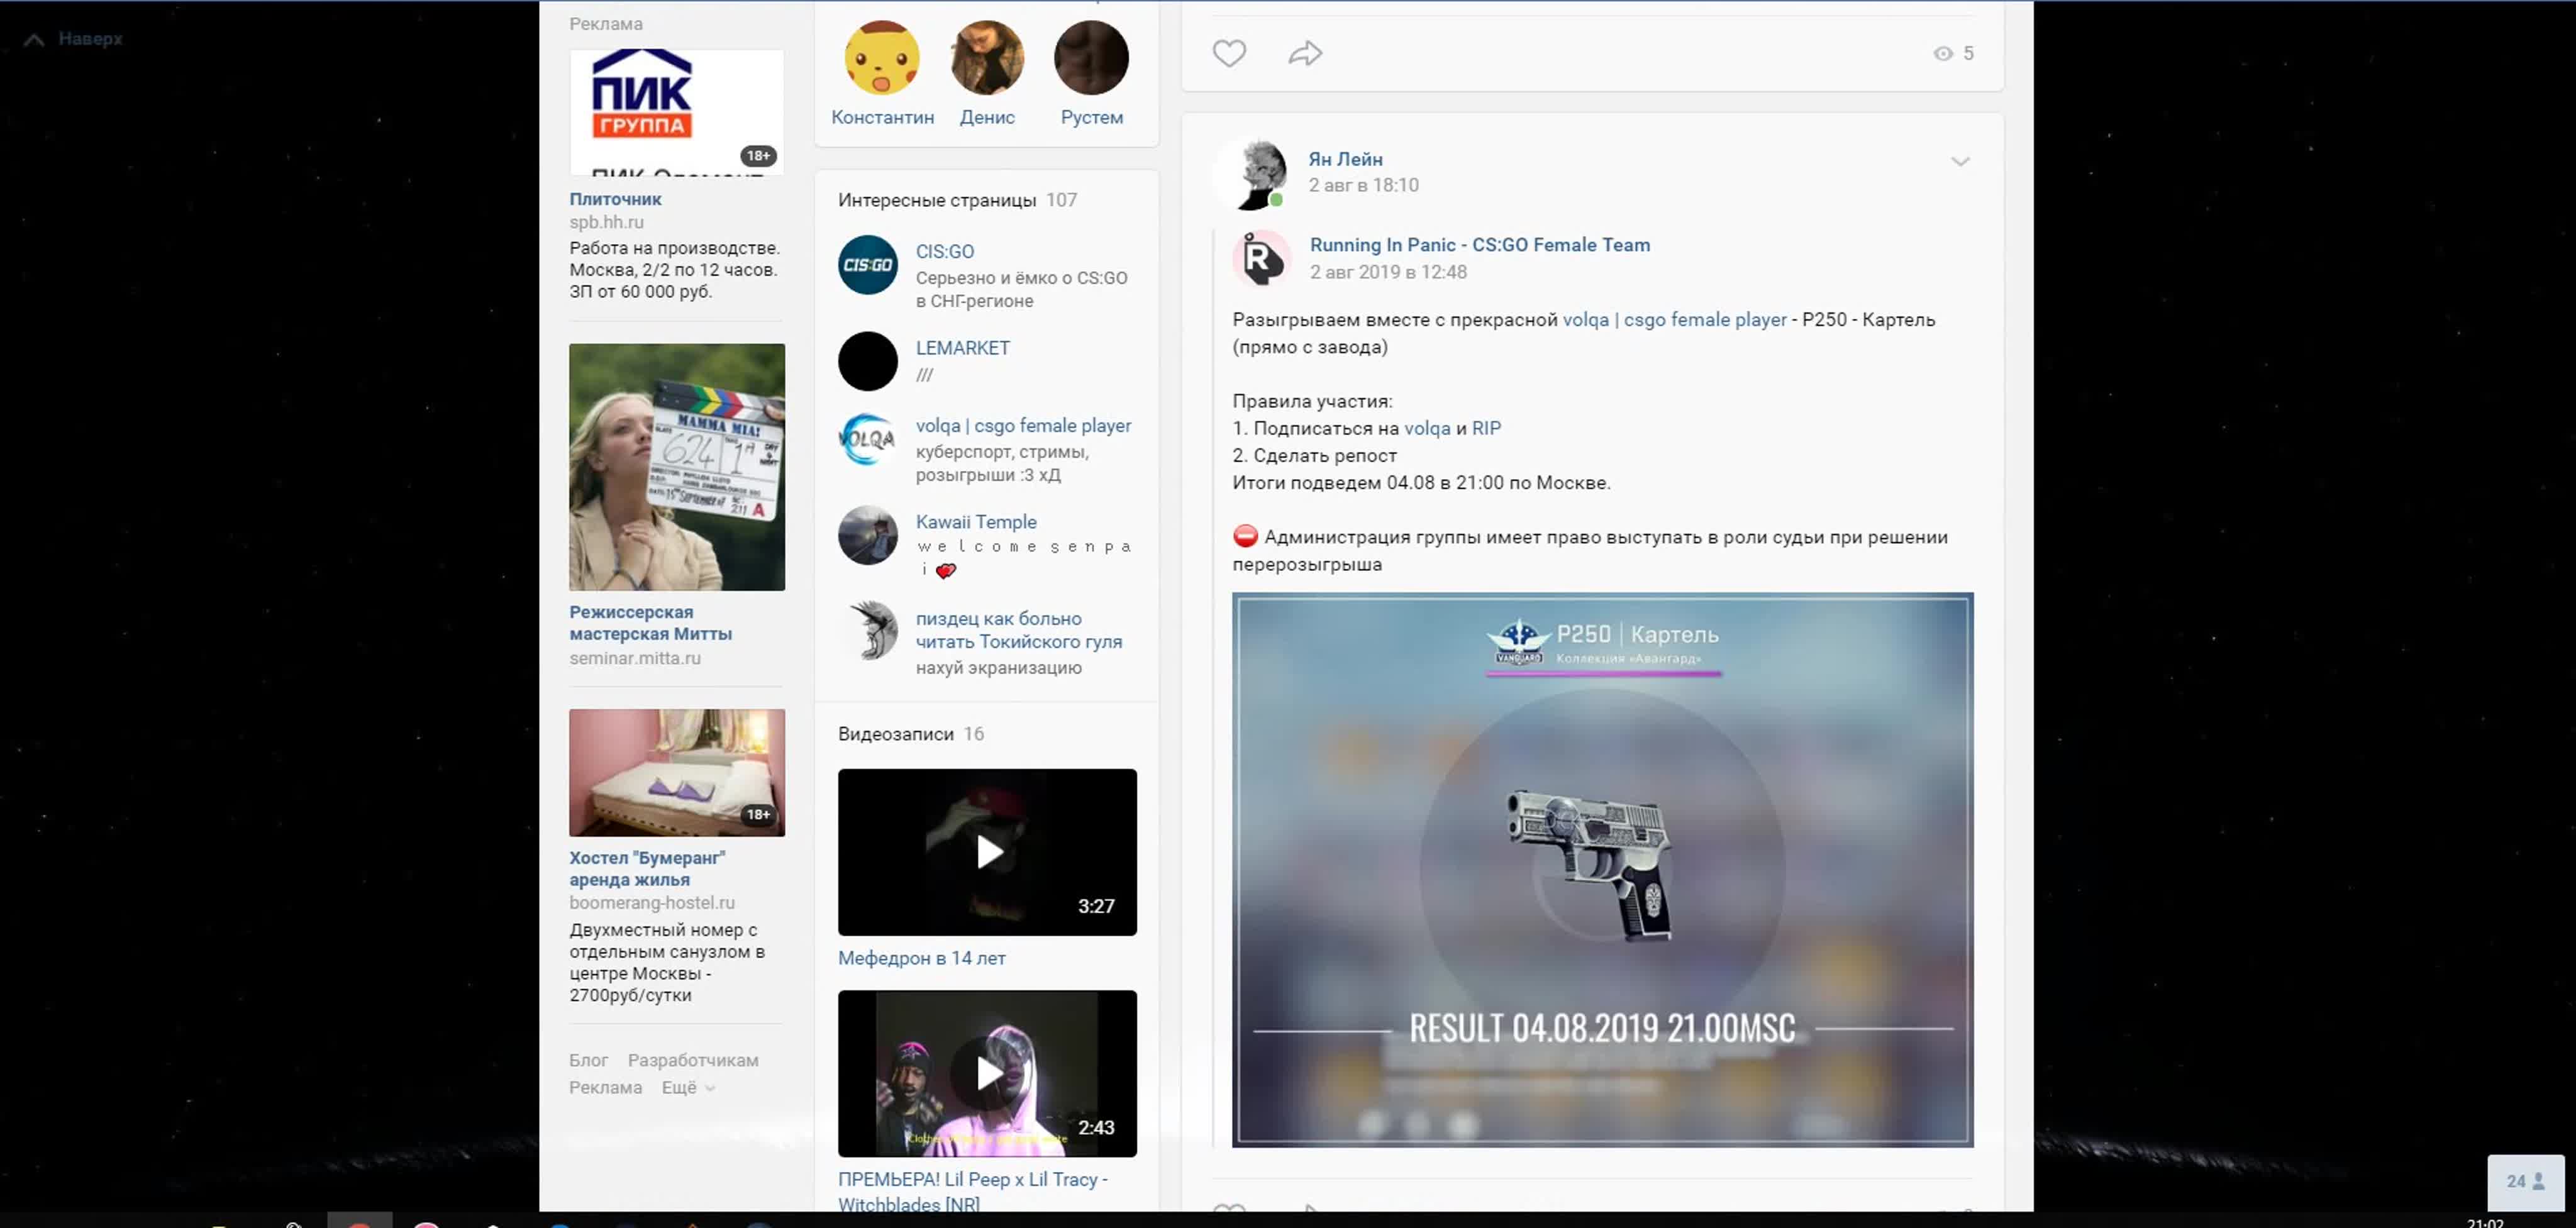This screenshot has width=2576, height=1228.
Task: Open the friends online counter showing 24
Action: click(2525, 1181)
